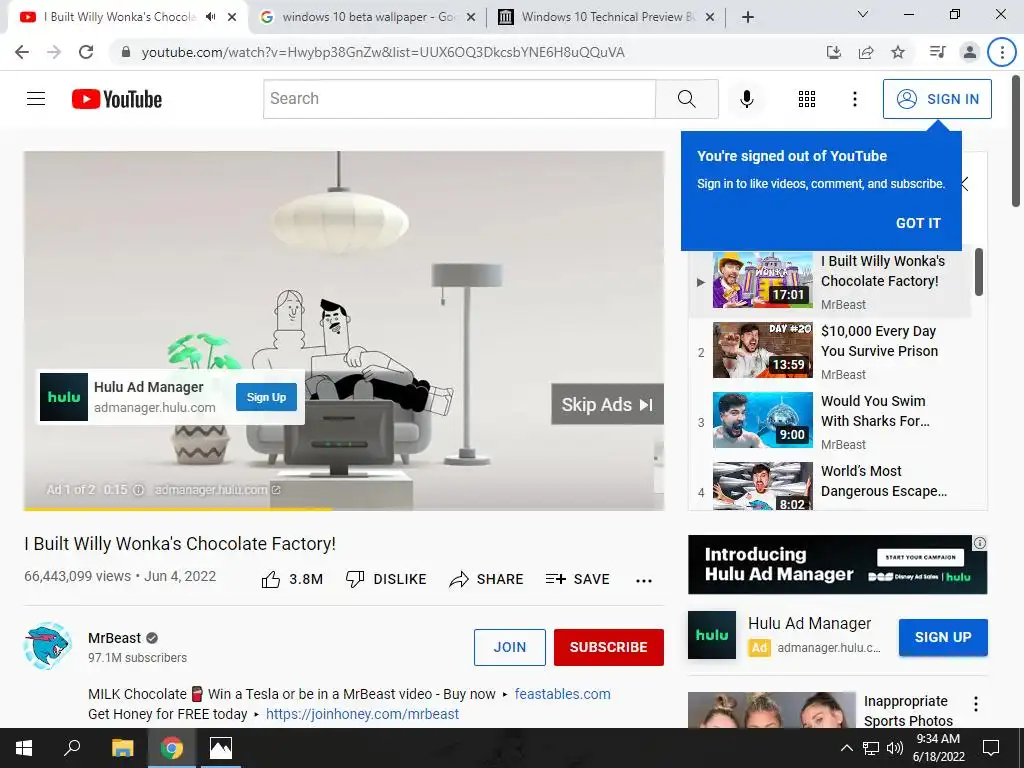The height and width of the screenshot is (768, 1024).
Task: Open the MrBeast channel name
Action: [114, 638]
